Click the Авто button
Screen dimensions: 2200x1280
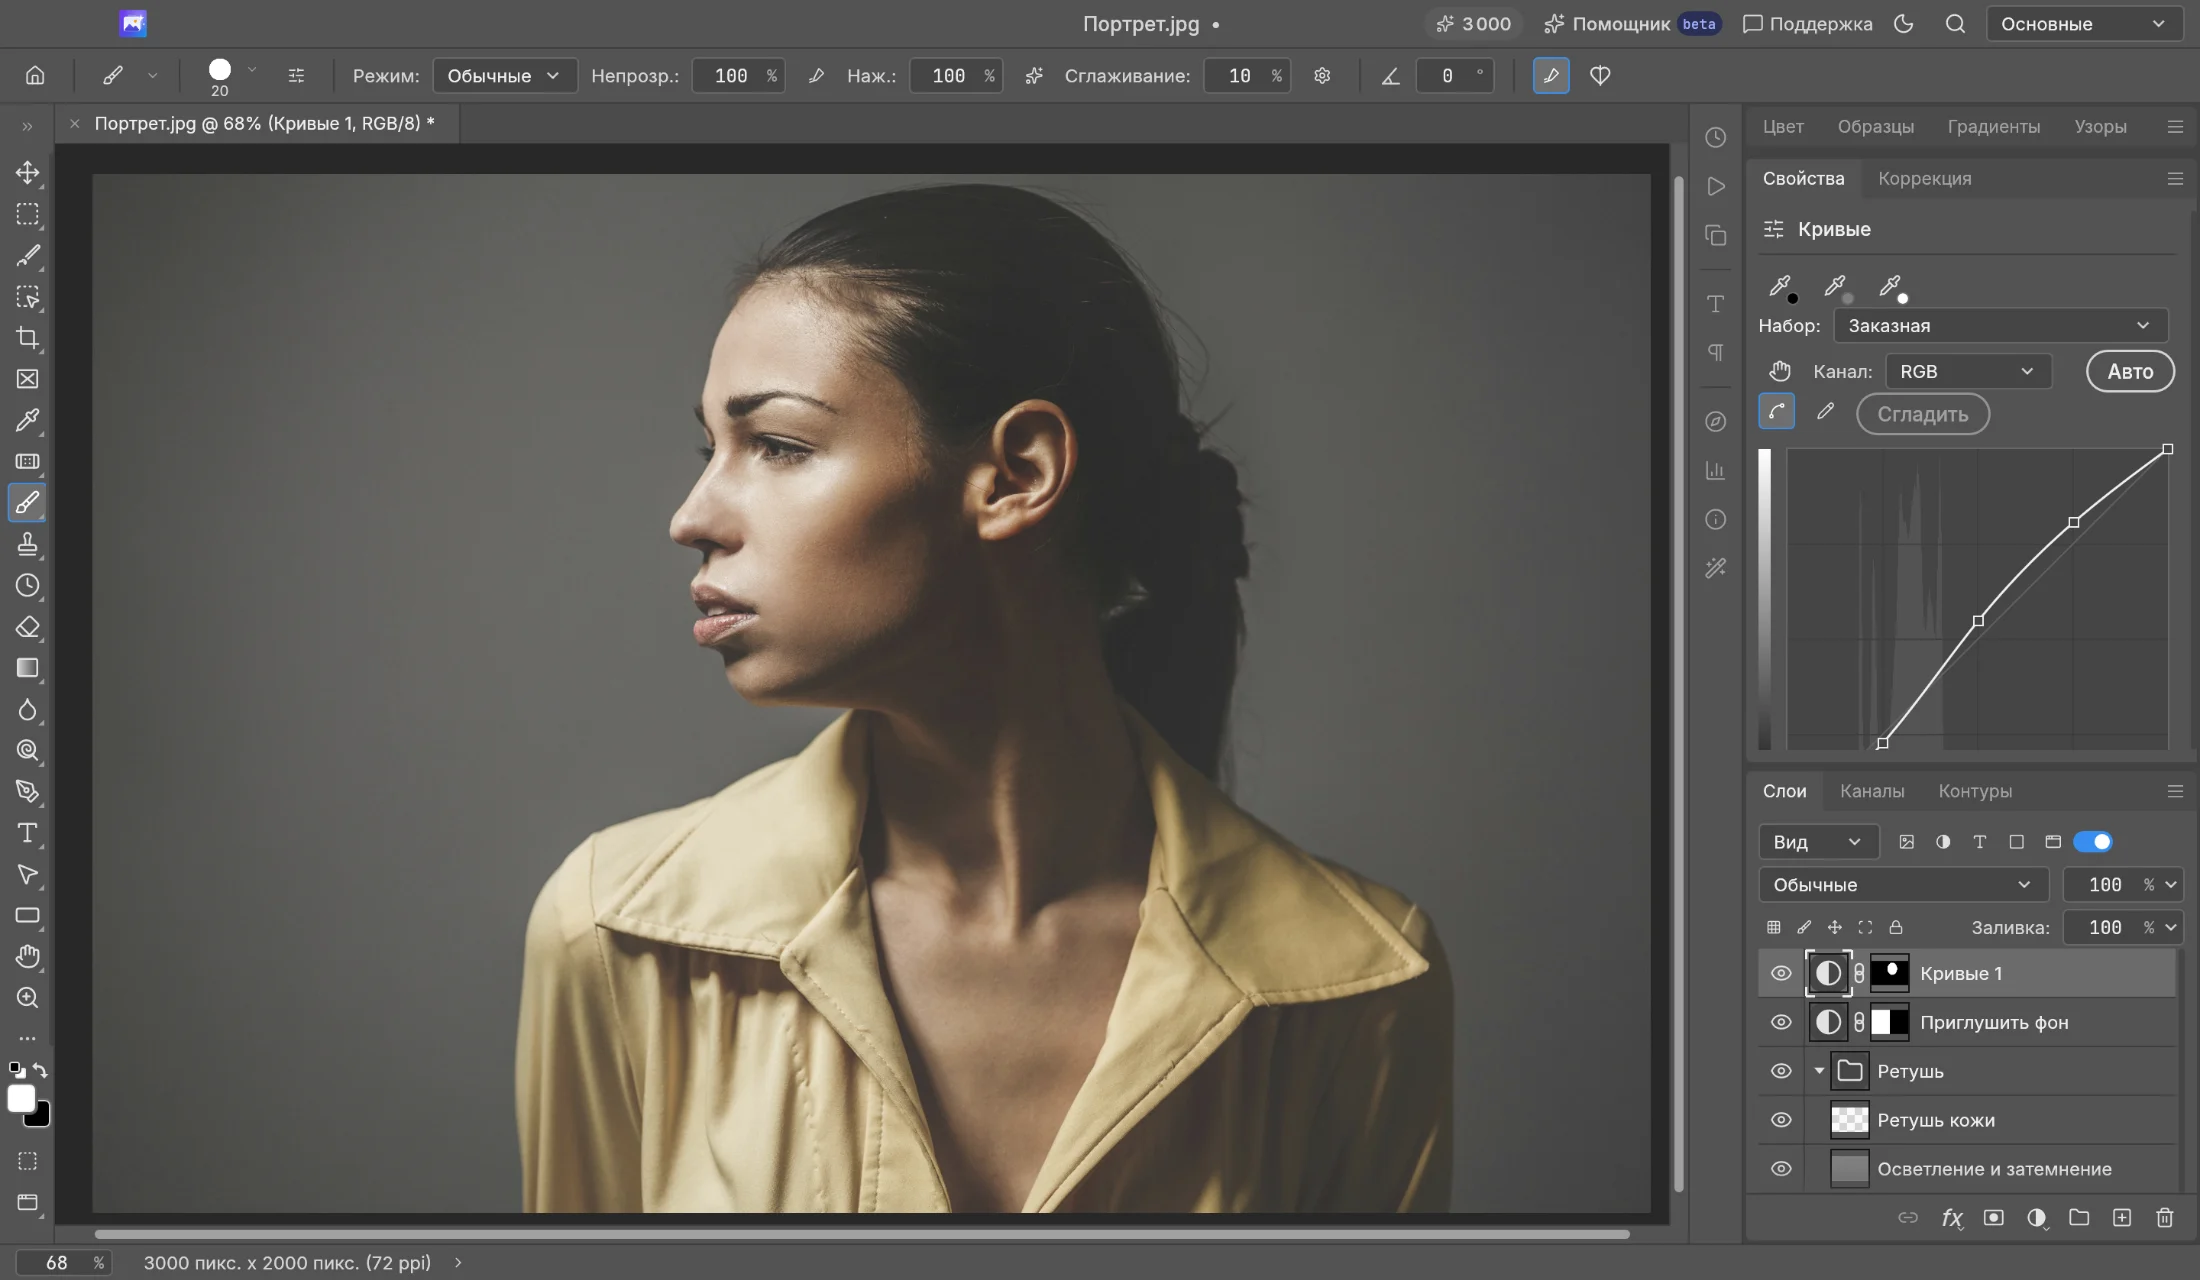(x=2130, y=372)
